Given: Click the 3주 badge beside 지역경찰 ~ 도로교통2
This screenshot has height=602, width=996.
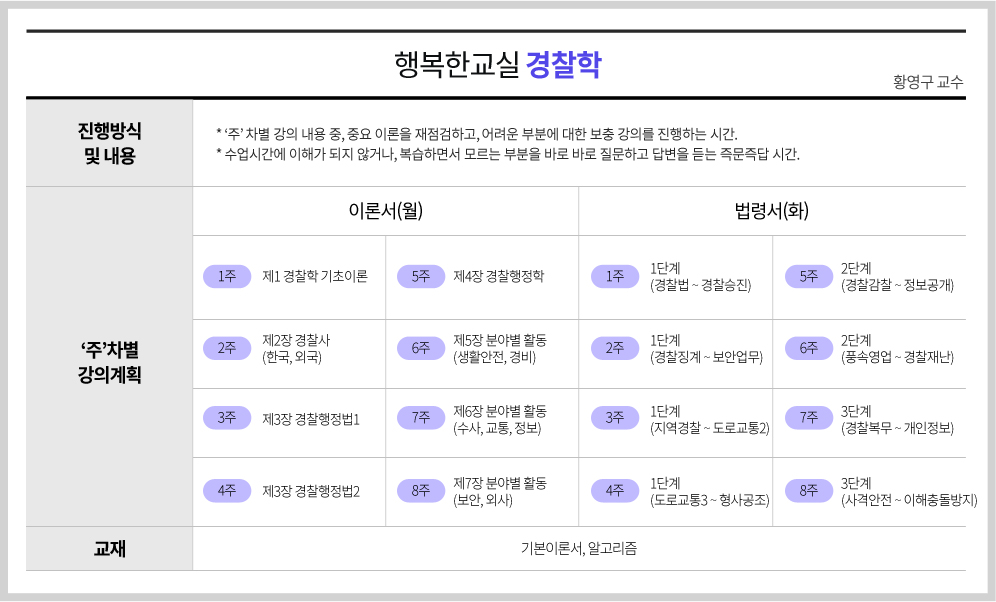Looking at the screenshot, I should (x=615, y=418).
